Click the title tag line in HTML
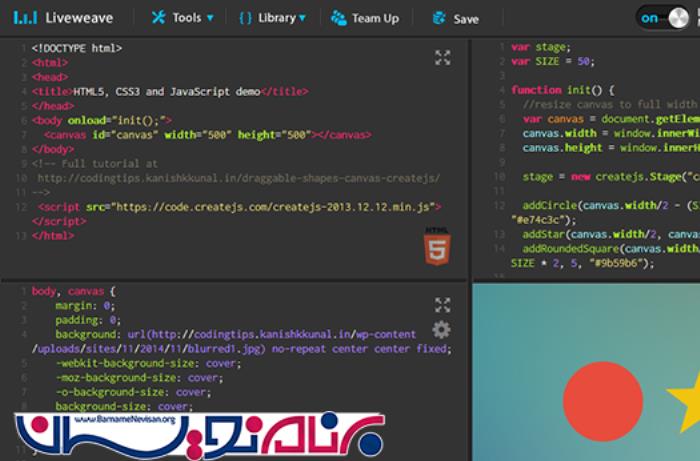700x461 pixels. click(x=170, y=91)
